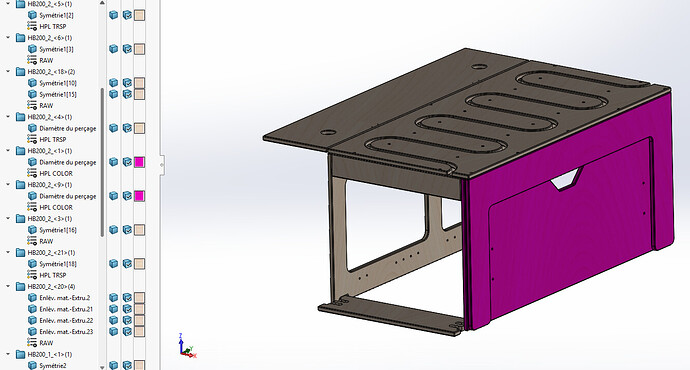Toggle visibility of Symétrie1[16] body
The image size is (690, 370).
point(114,230)
